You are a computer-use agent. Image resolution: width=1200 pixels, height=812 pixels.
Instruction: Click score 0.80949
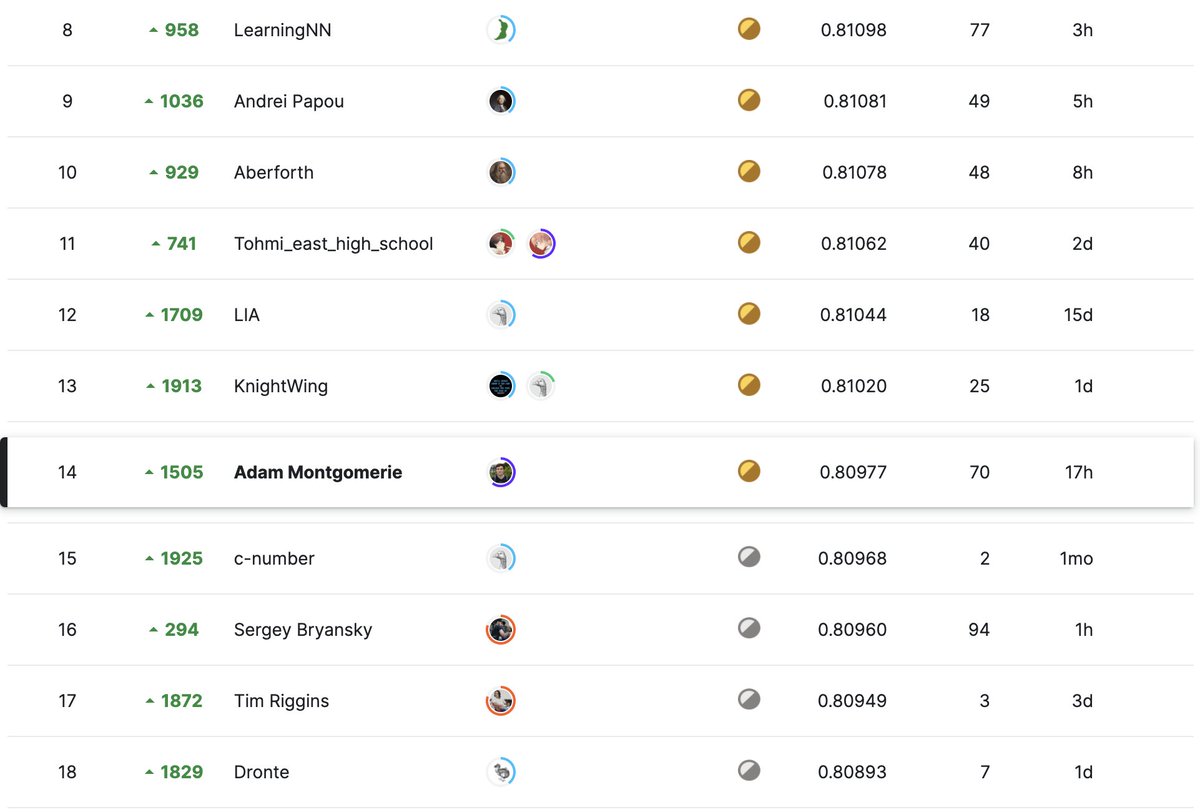[853, 701]
